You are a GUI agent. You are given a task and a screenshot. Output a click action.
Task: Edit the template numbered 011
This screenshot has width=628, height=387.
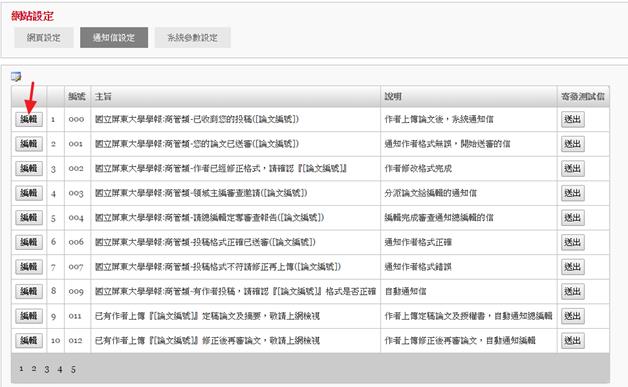click(29, 316)
